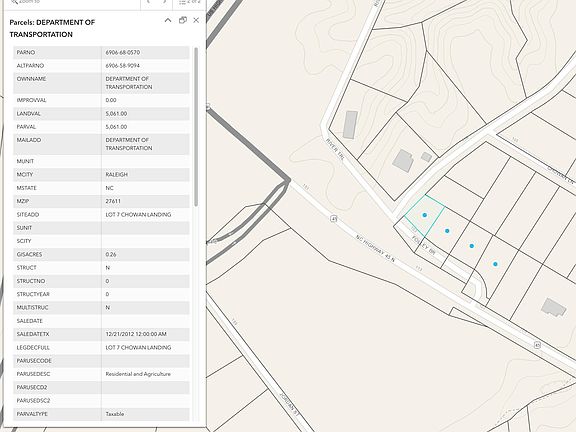
Task: Go to the next selected feature
Action: pyautogui.click(x=164, y=1)
